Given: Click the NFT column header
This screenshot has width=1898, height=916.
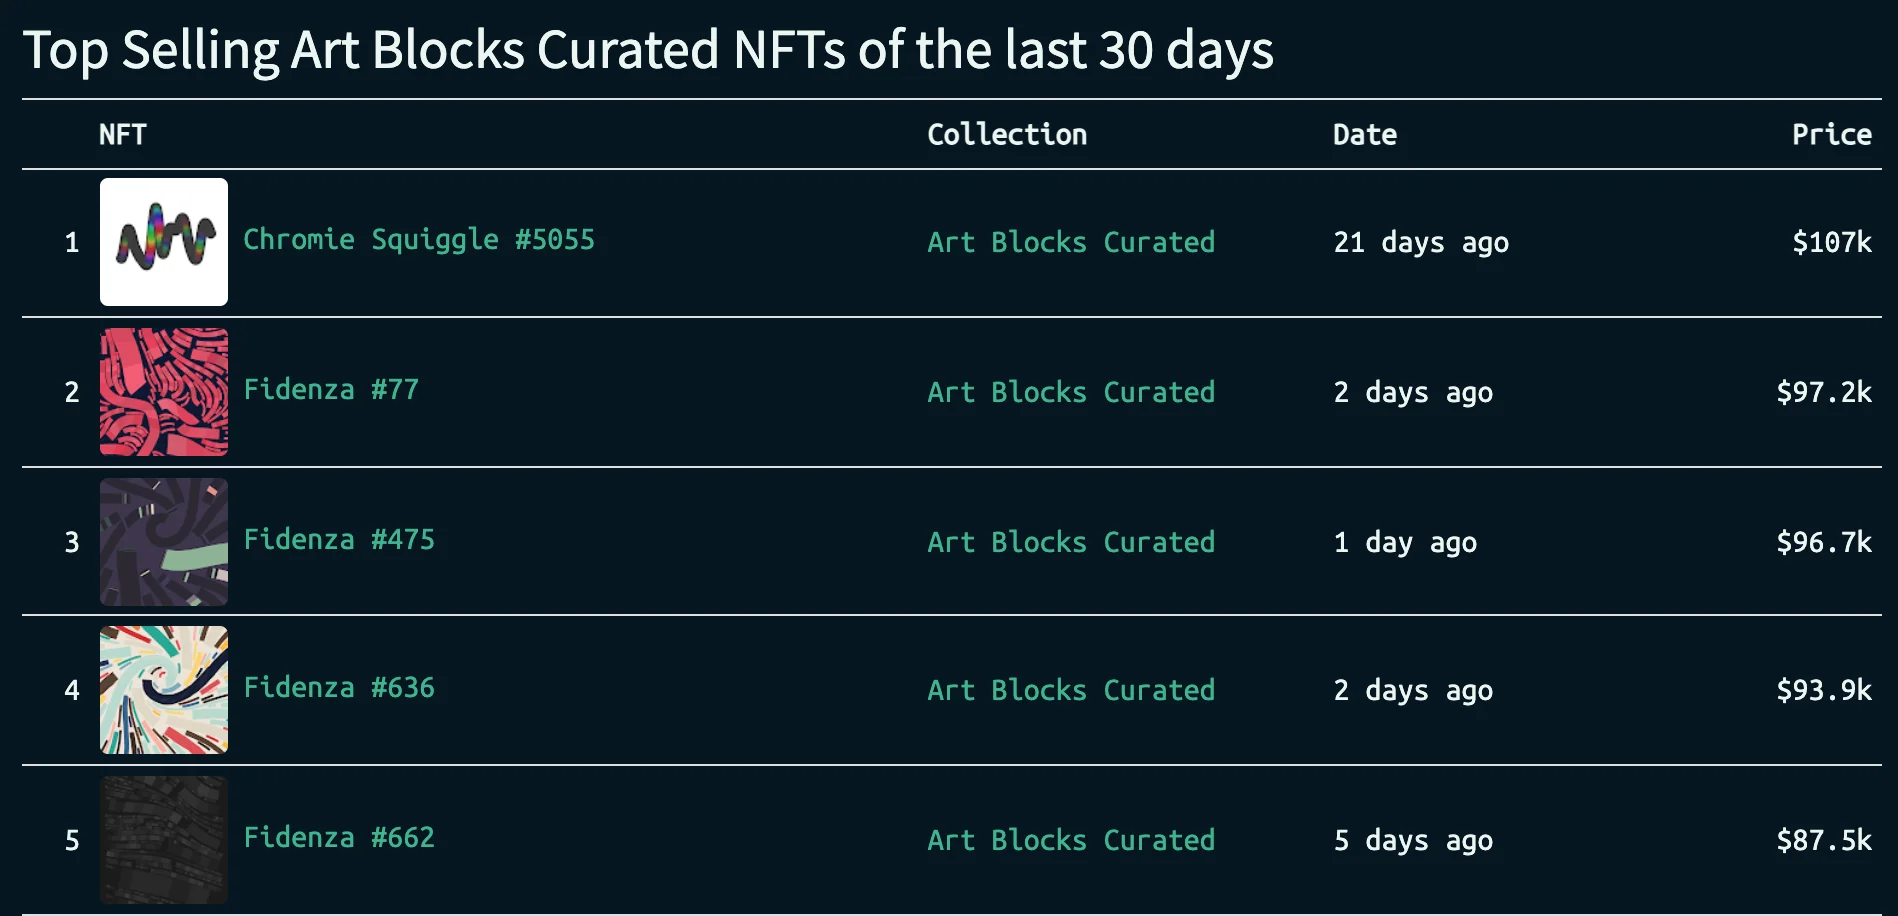Looking at the screenshot, I should pyautogui.click(x=123, y=135).
